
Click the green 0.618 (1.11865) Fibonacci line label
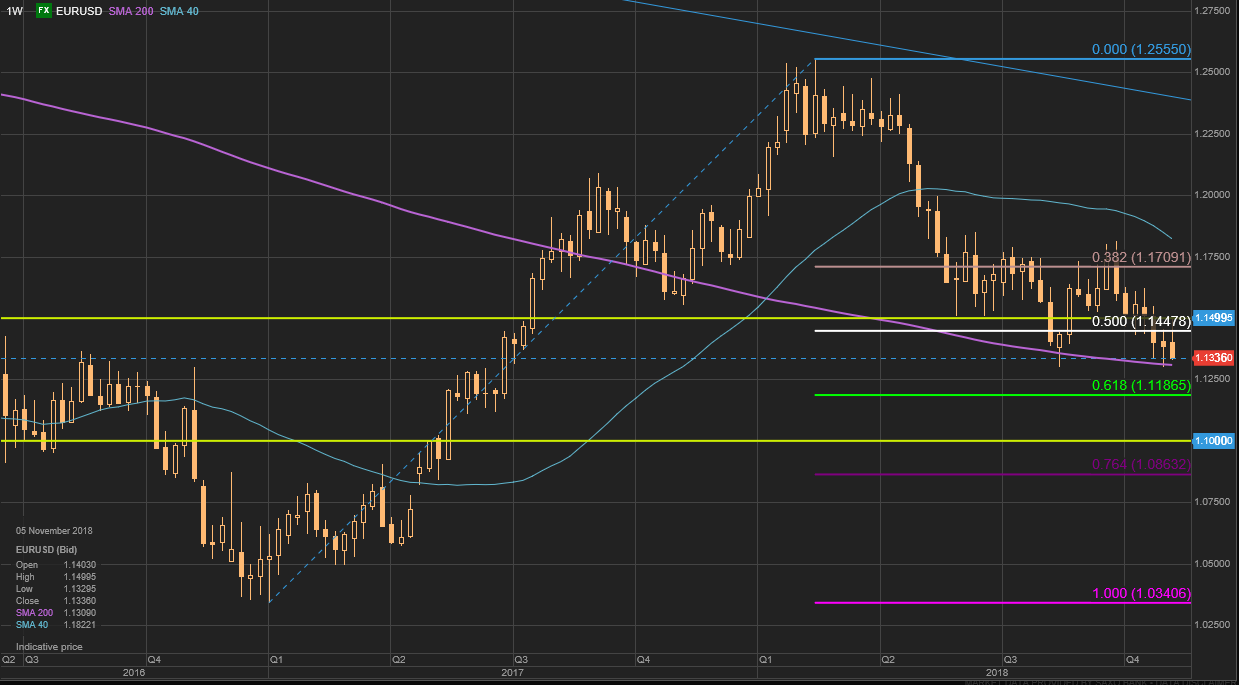pyautogui.click(x=1141, y=385)
